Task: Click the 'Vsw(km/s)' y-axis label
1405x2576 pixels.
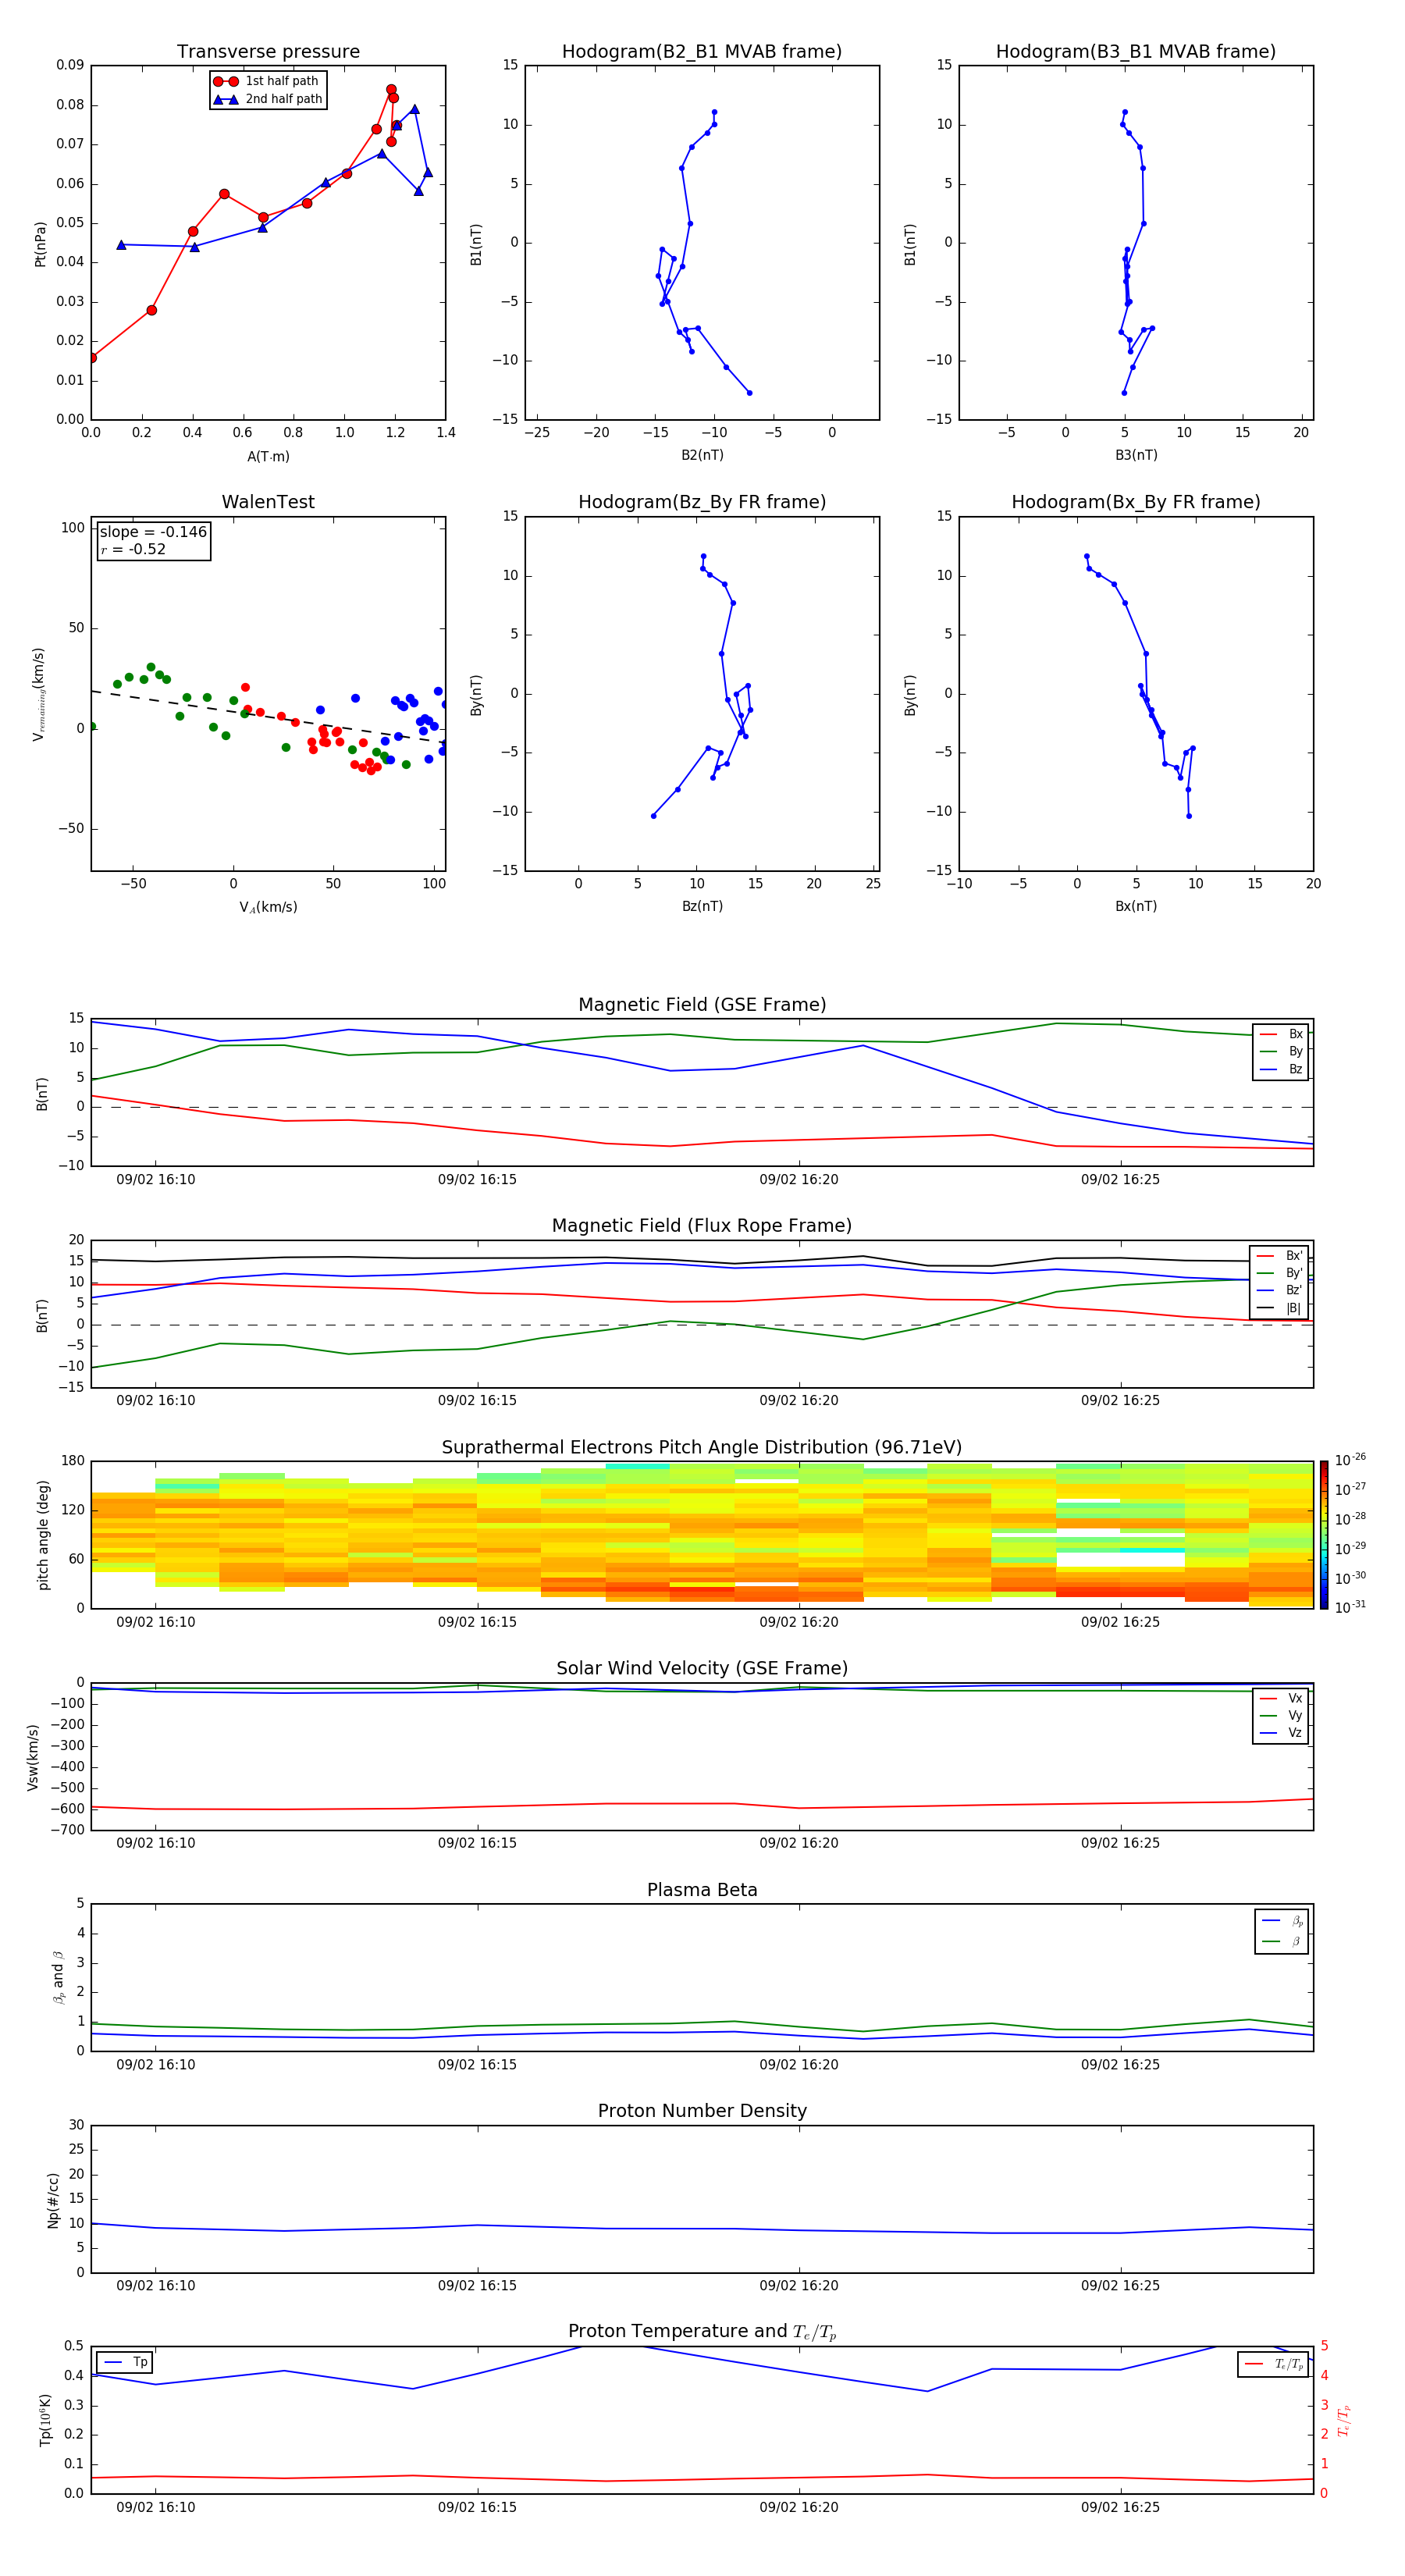Action: (33, 1757)
